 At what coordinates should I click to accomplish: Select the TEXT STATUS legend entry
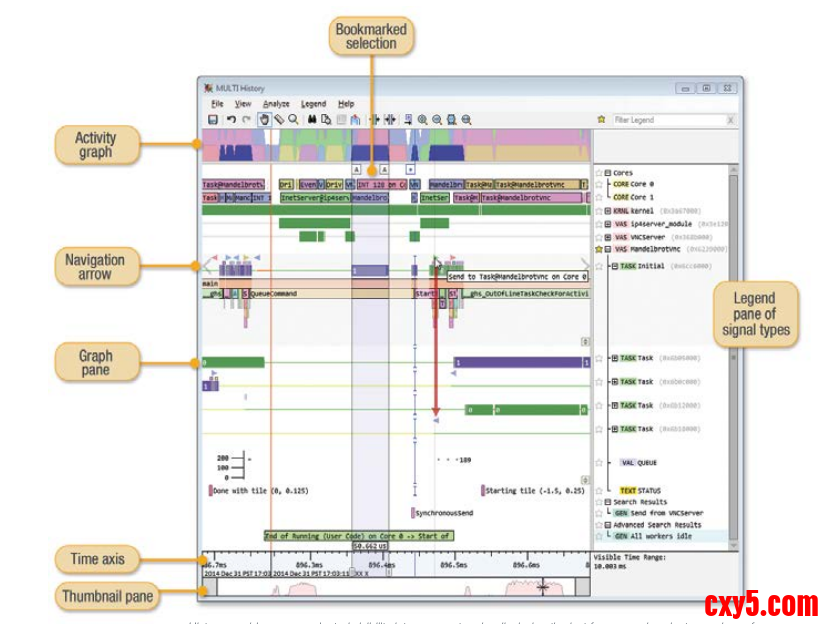(640, 491)
